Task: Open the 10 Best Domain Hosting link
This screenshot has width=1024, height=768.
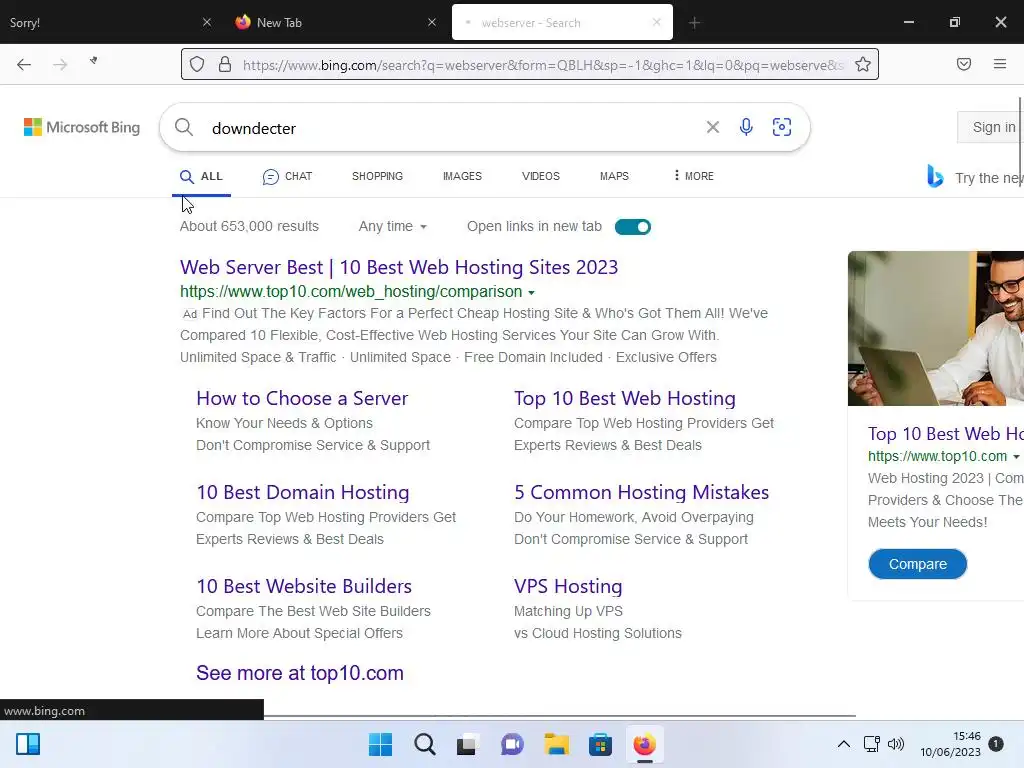Action: 303,492
